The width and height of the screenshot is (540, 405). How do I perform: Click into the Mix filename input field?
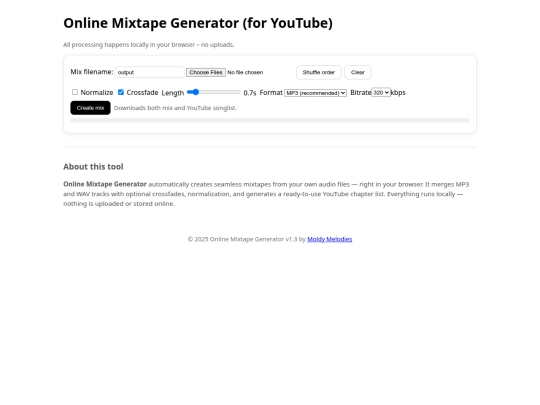pos(149,72)
